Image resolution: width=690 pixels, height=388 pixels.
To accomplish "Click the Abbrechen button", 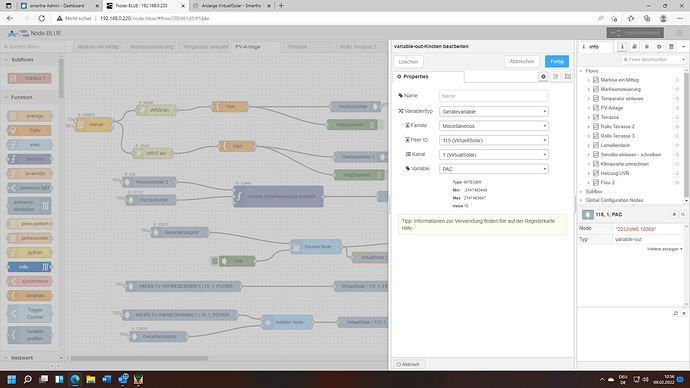I will (521, 62).
